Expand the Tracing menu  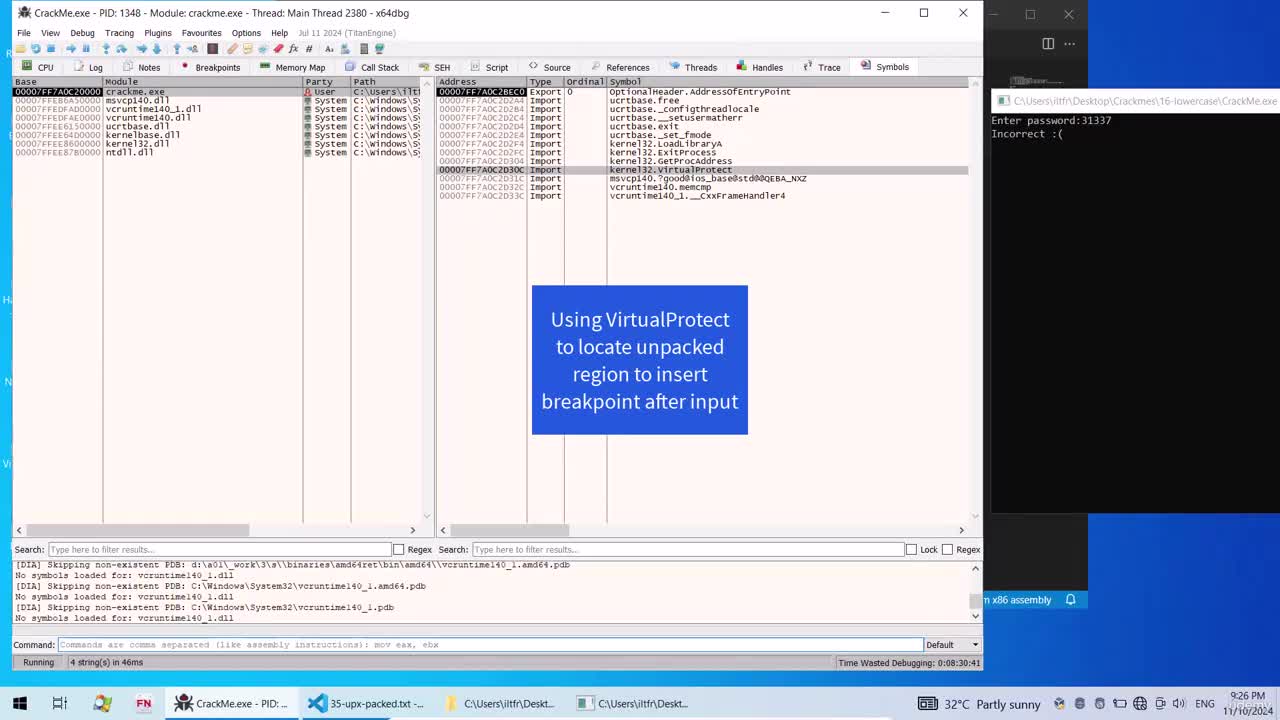click(x=119, y=33)
